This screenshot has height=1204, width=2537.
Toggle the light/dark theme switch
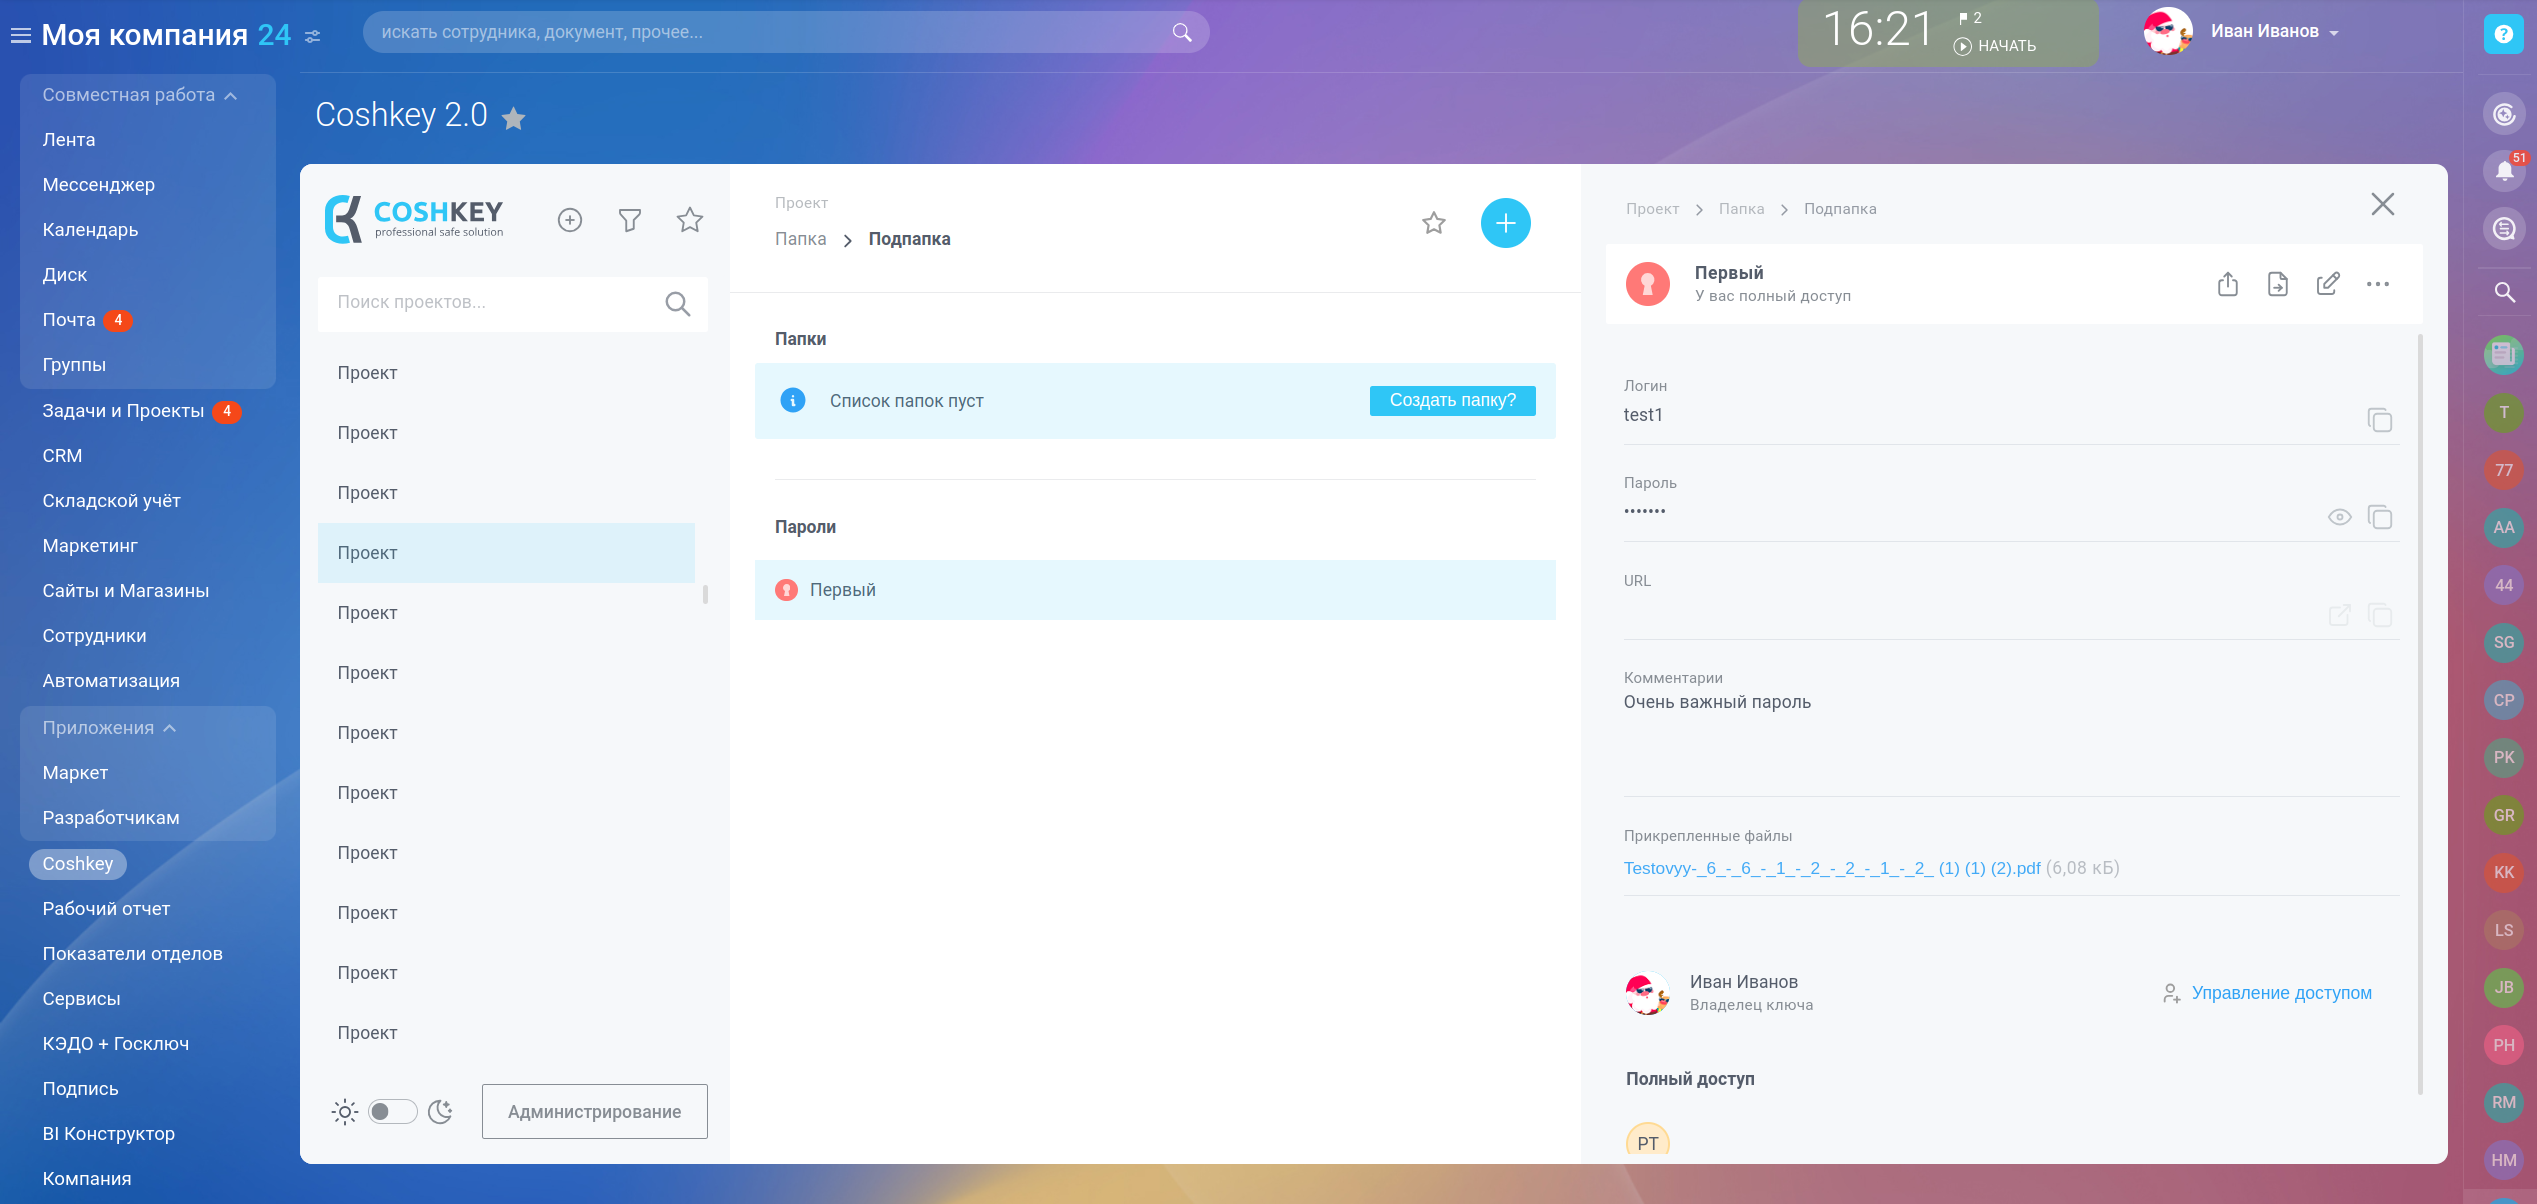point(392,1112)
